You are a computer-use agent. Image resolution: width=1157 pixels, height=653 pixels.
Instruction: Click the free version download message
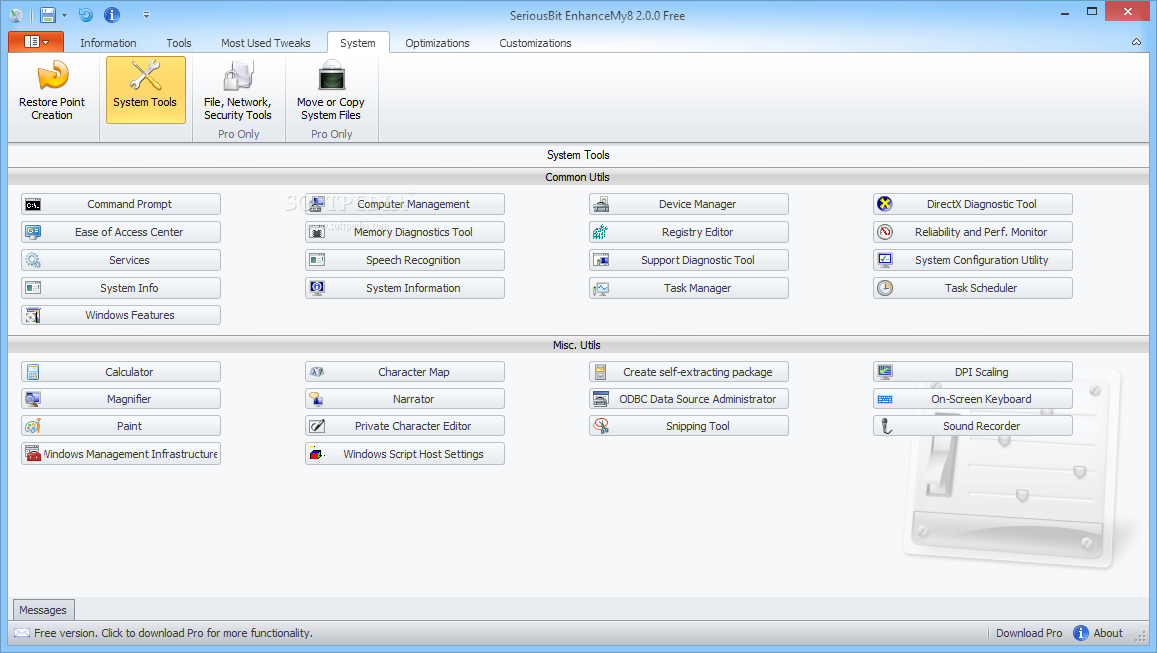click(173, 633)
